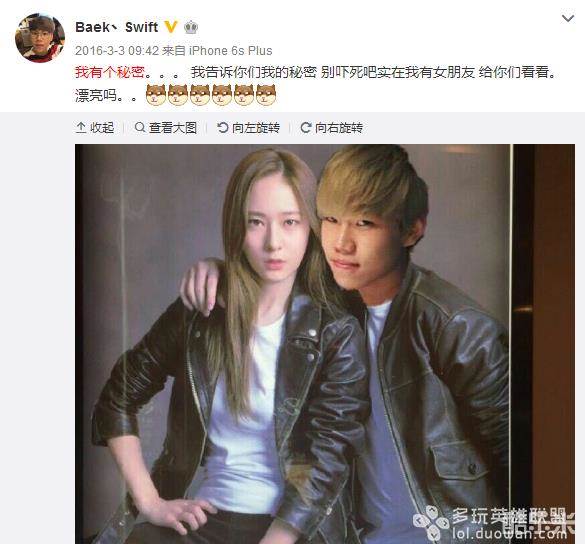Open the 2016-3-3 09:42 timestamp link
This screenshot has height=544, width=585.
(x=117, y=51)
